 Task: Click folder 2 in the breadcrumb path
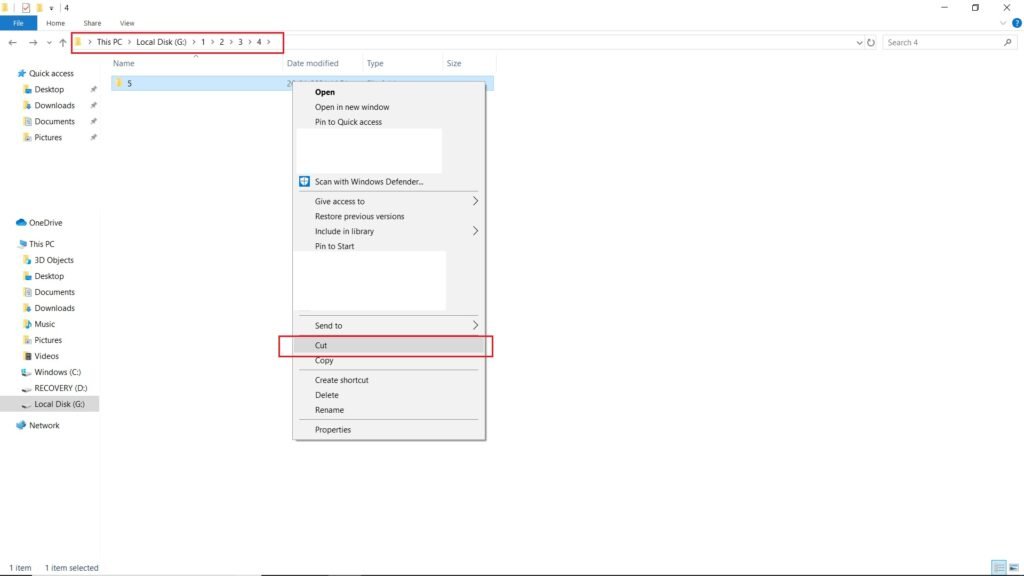[221, 42]
